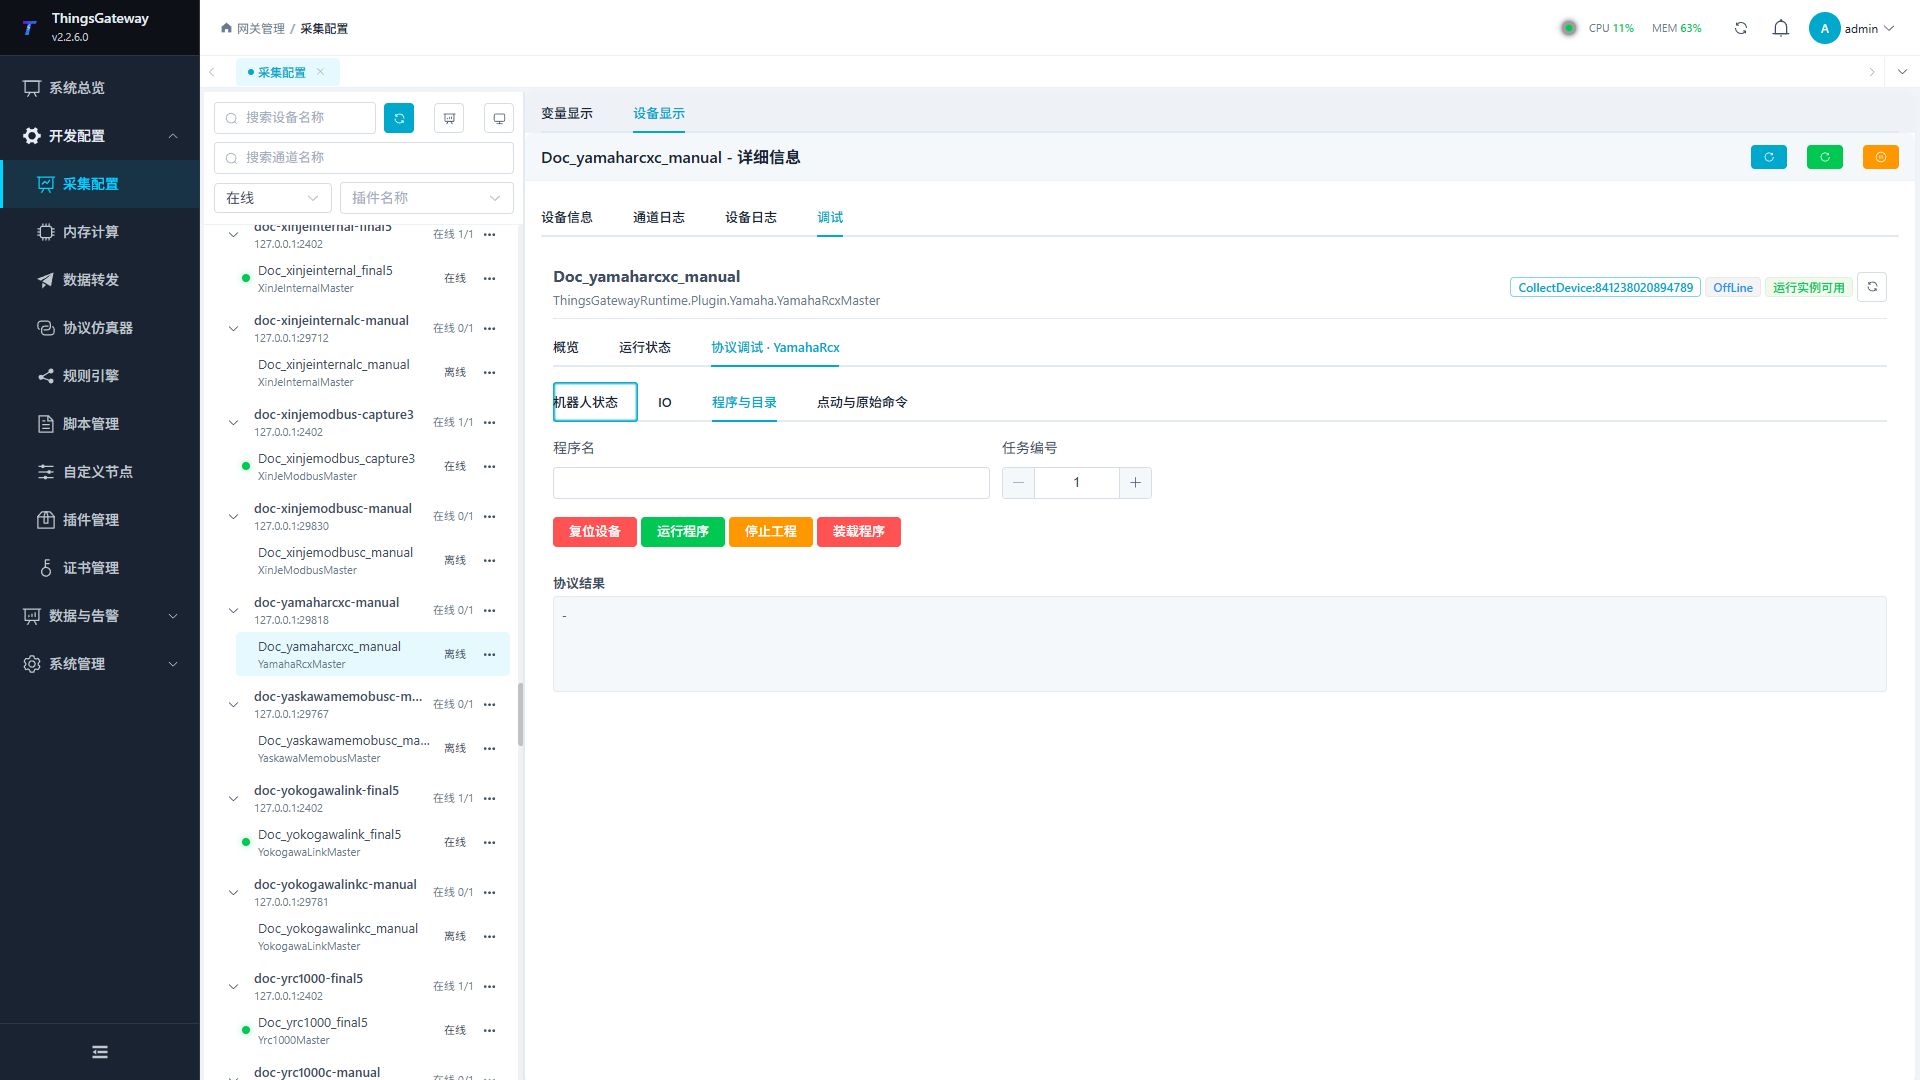Increase the 任务编号 value
Image resolution: width=1920 pixels, height=1080 pixels.
1135,483
